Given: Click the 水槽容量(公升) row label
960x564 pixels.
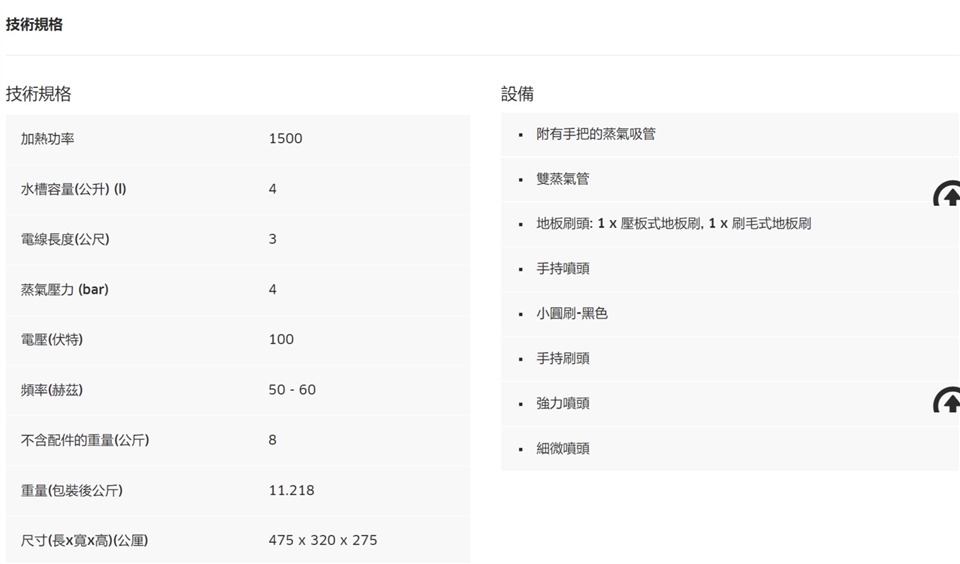Looking at the screenshot, I should tap(73, 189).
